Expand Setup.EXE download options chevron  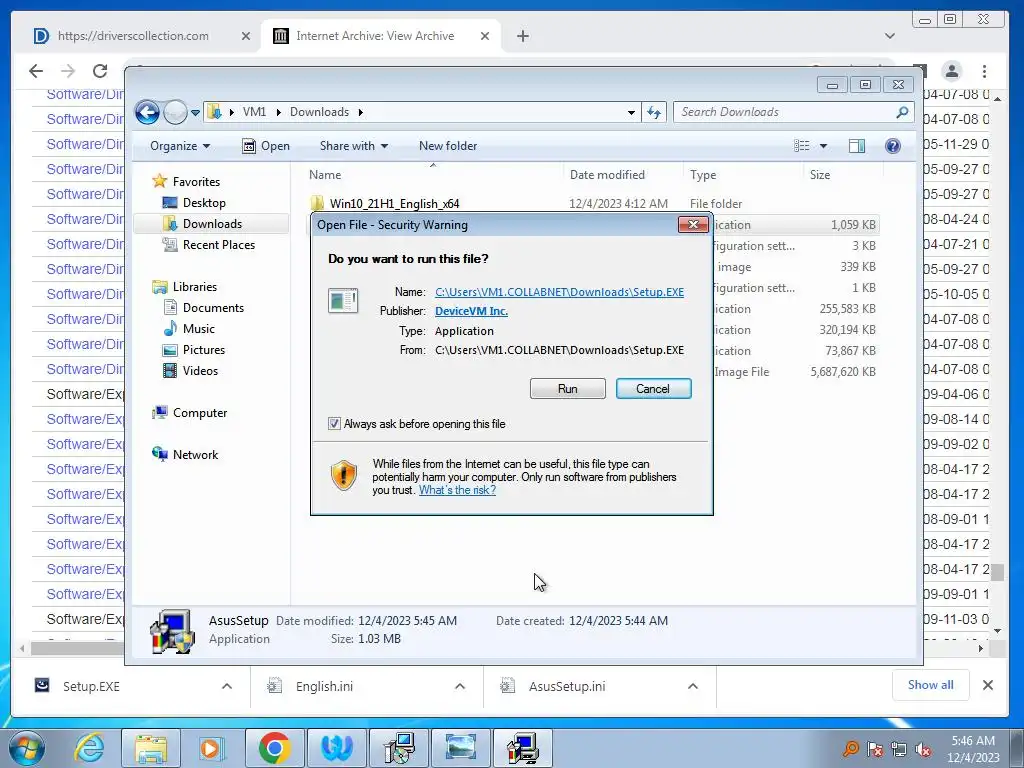pos(227,686)
